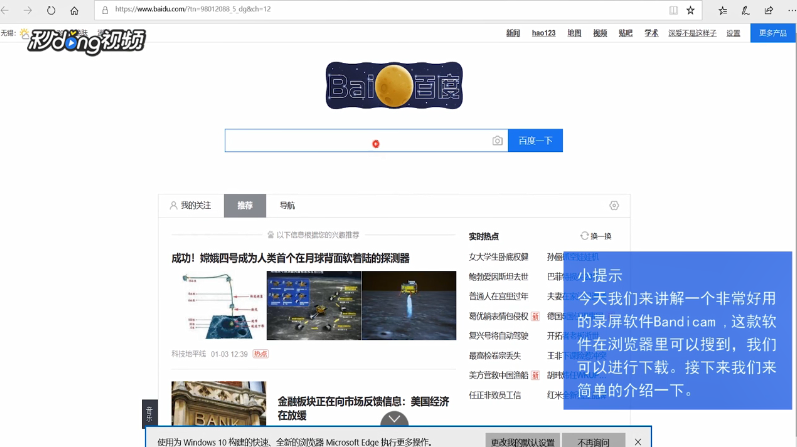797x447 pixels.
Task: Open the lunar orbit diagram thumbnail
Action: coord(219,306)
